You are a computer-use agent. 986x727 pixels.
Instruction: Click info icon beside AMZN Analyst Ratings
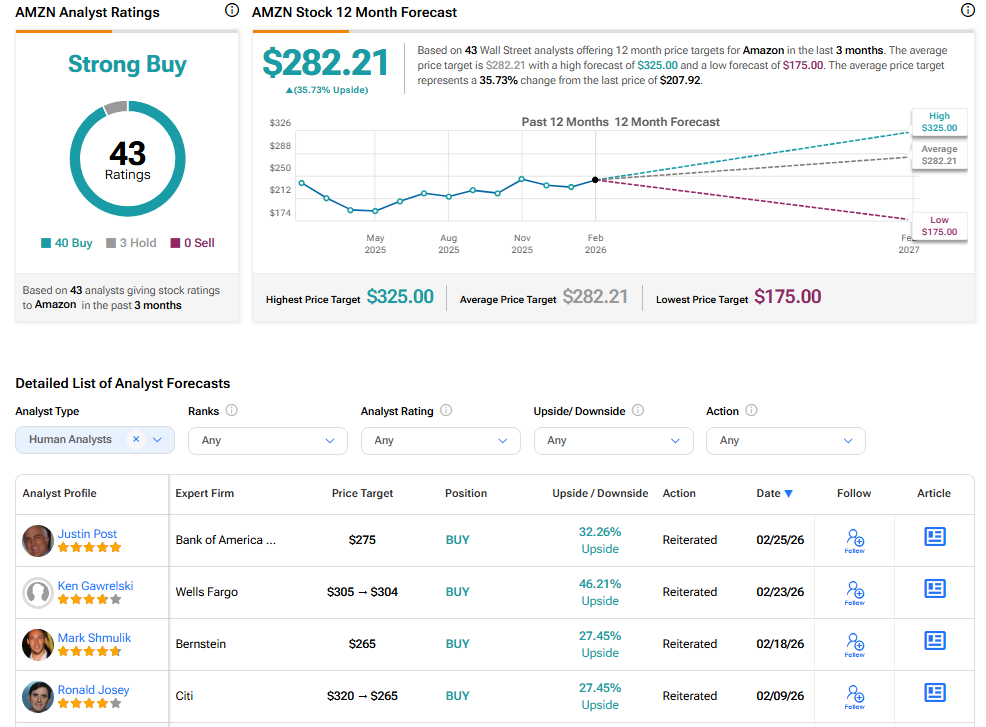tap(232, 11)
